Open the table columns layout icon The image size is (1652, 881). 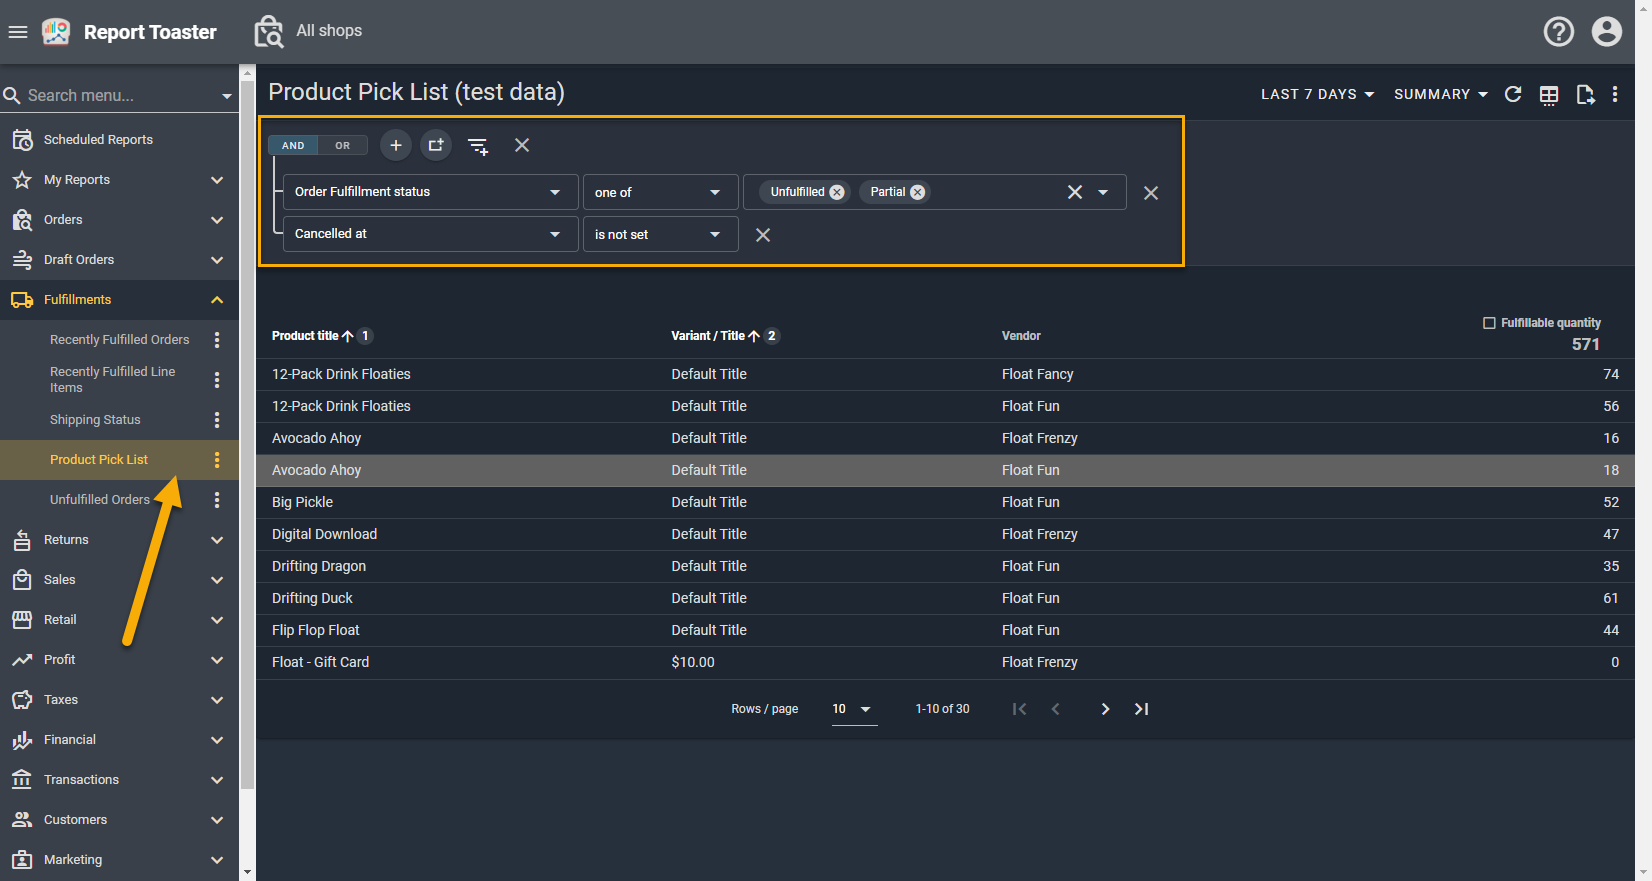1549,95
